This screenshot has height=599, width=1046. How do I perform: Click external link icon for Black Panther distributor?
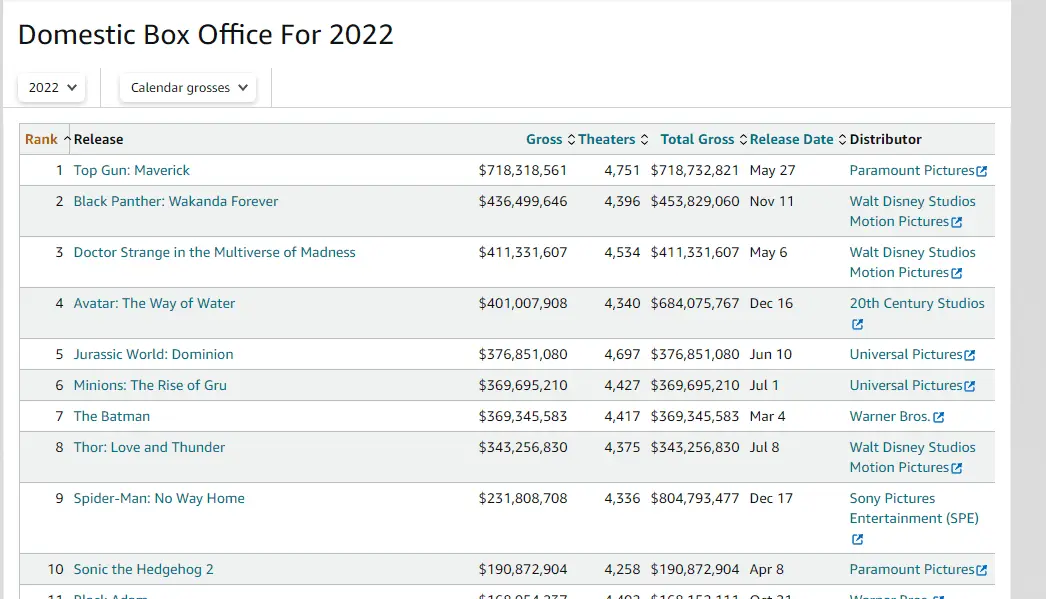[x=957, y=222]
